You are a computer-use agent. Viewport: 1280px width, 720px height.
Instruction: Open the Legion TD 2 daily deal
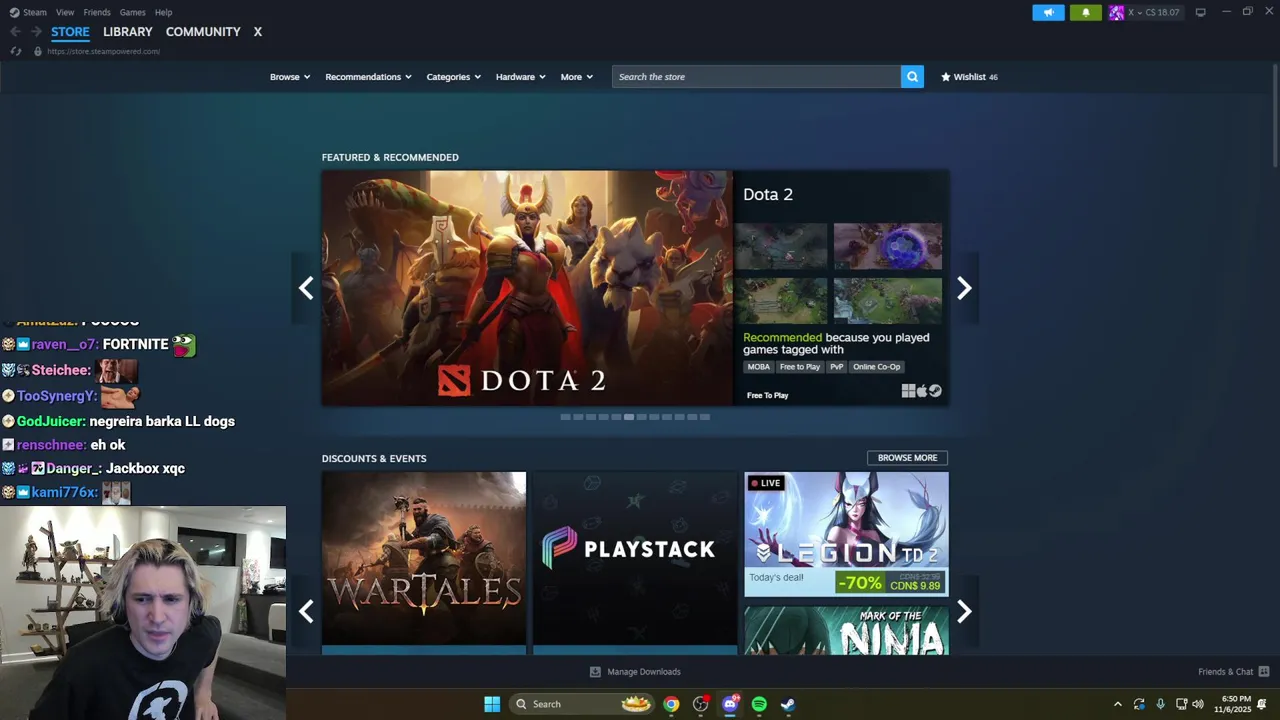click(846, 534)
